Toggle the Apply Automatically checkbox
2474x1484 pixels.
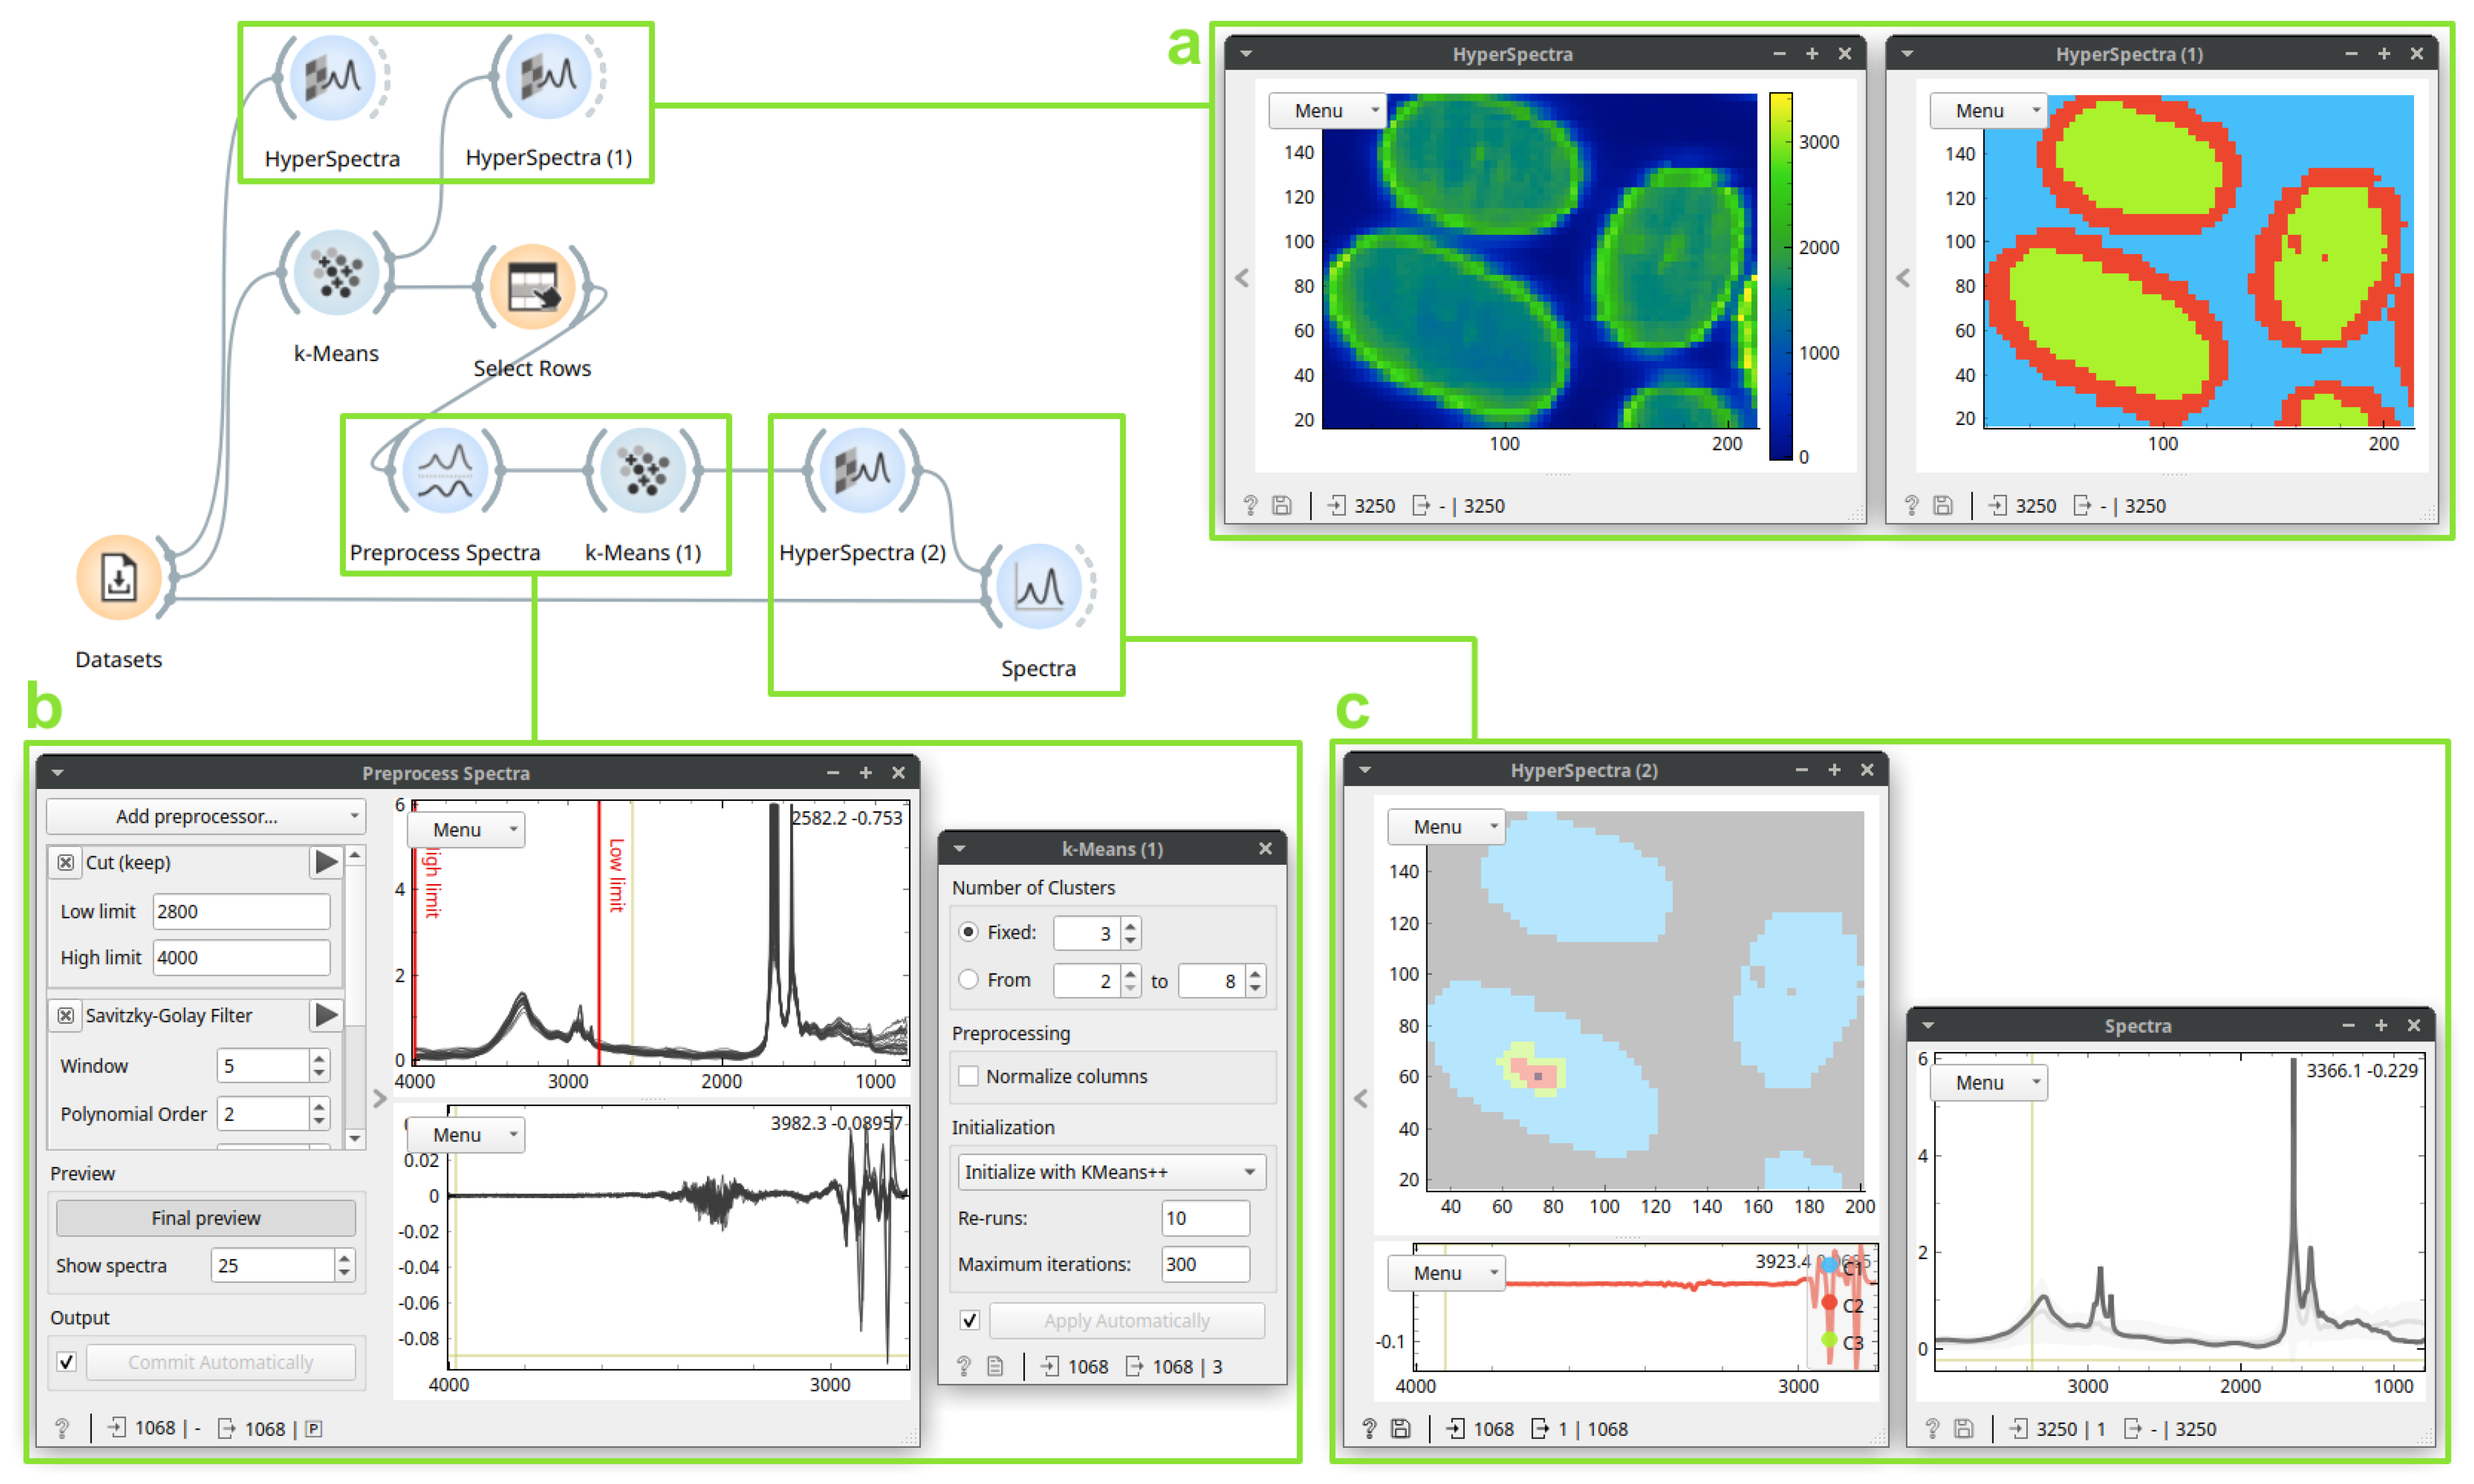pos(969,1321)
